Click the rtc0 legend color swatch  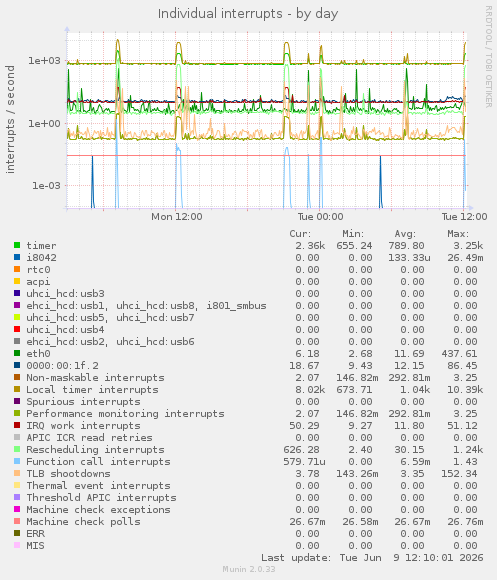click(17, 269)
